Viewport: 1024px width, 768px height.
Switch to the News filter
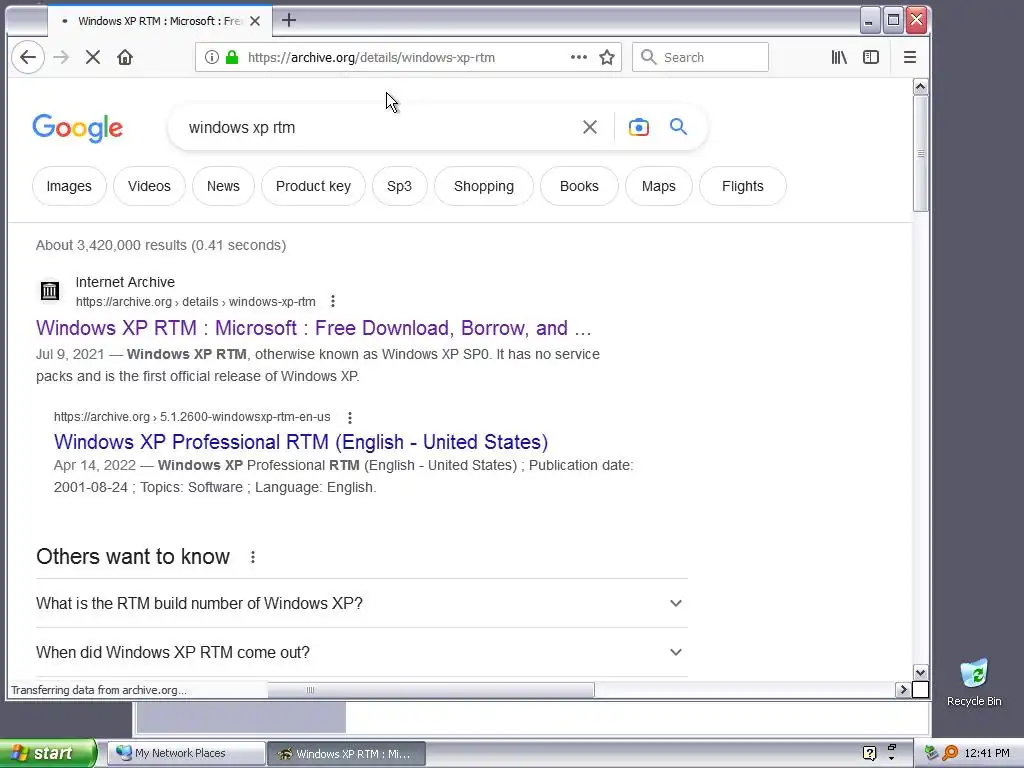pyautogui.click(x=223, y=186)
